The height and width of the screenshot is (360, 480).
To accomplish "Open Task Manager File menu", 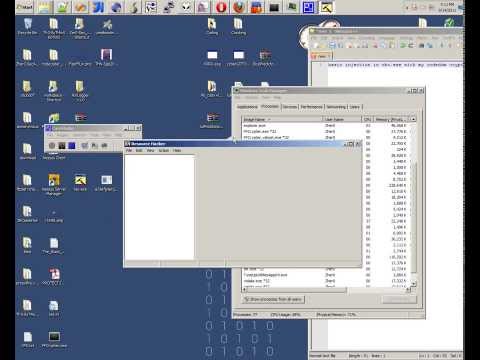I will point(238,97).
